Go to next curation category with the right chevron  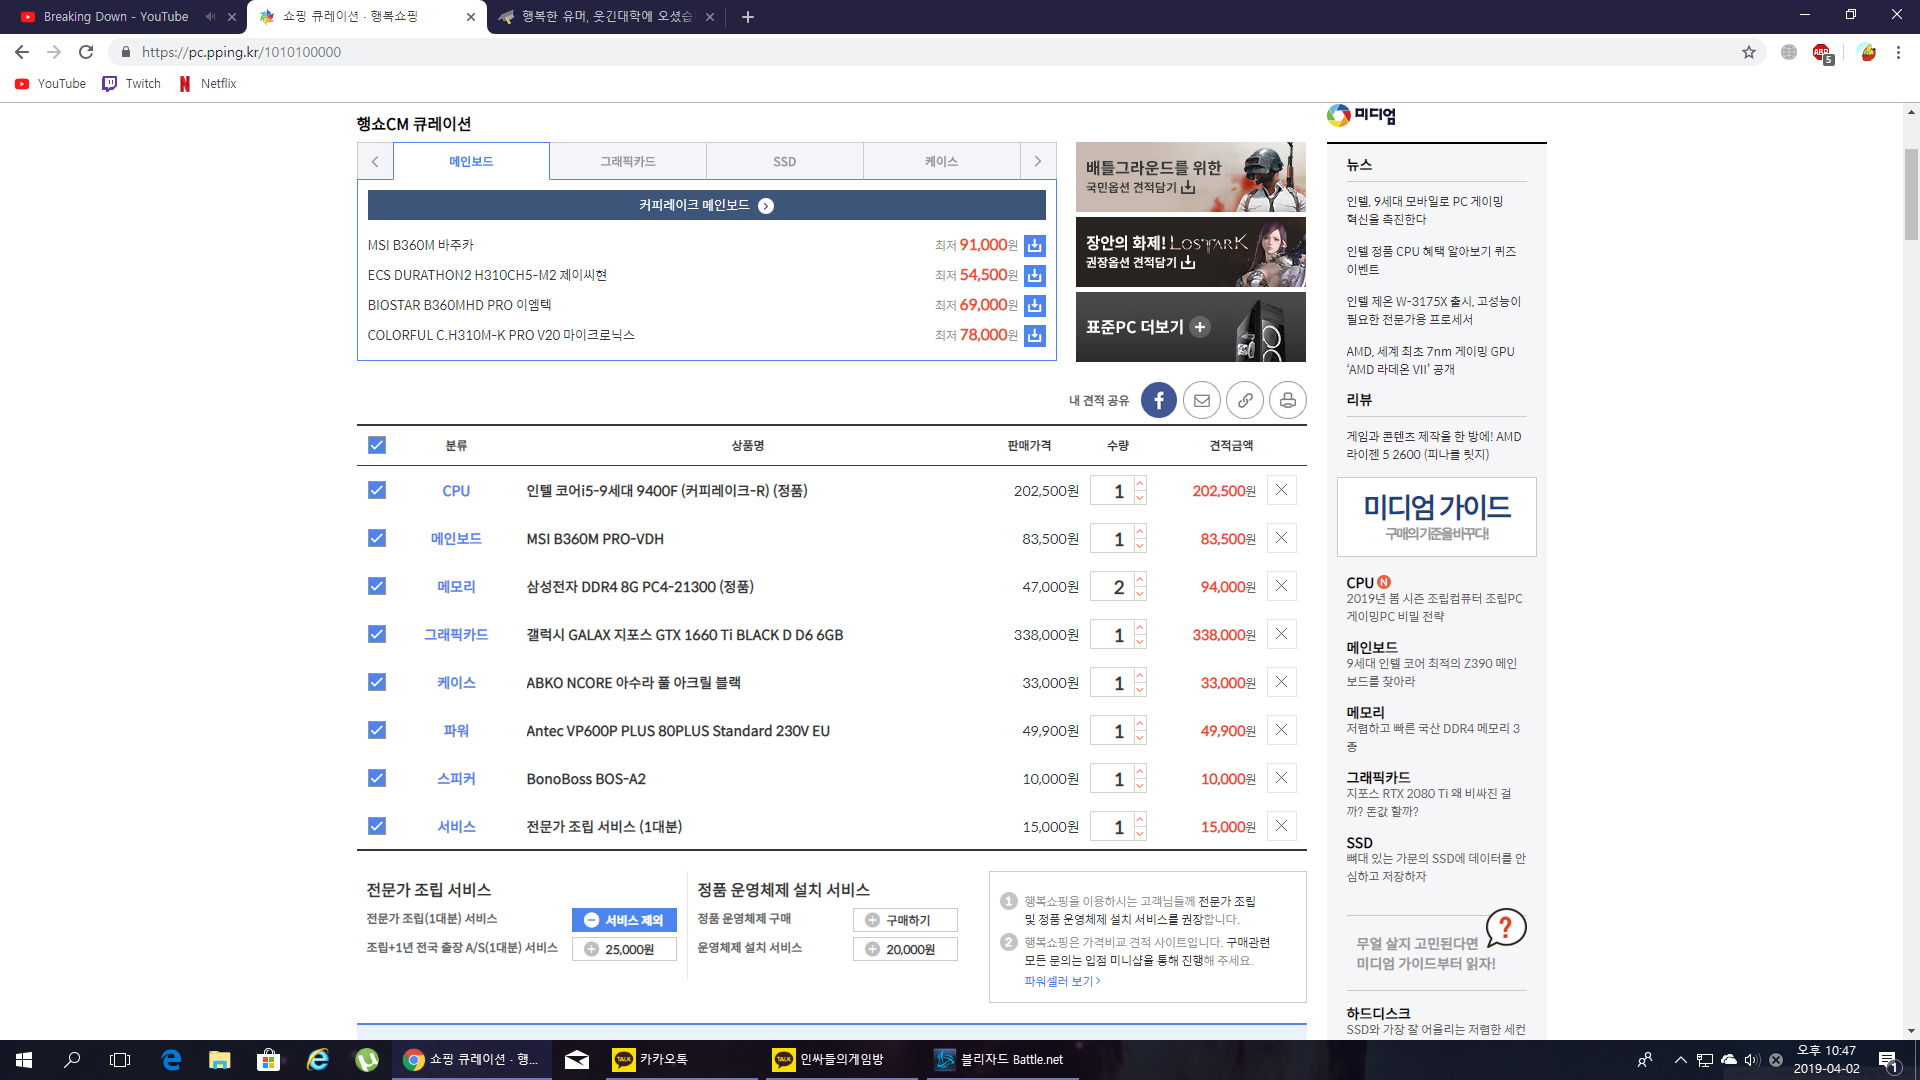click(1038, 161)
